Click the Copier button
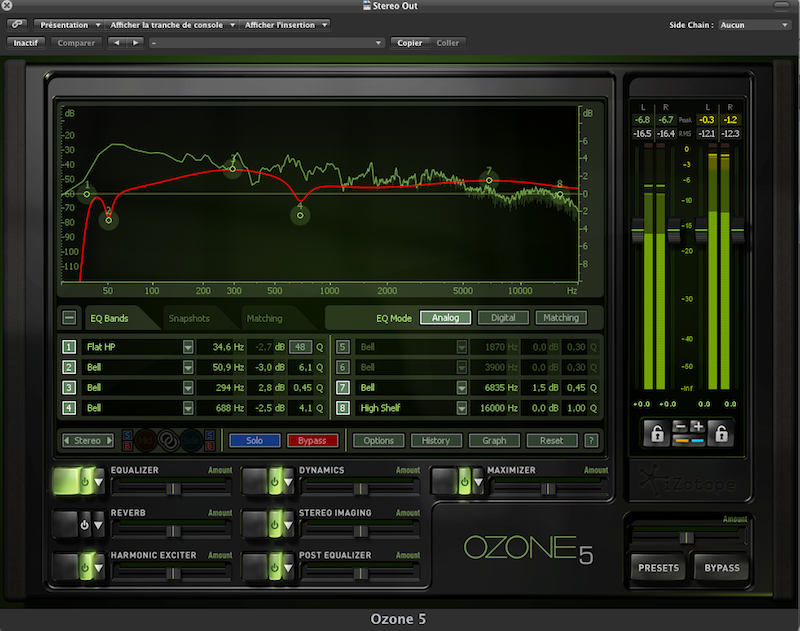 point(410,43)
